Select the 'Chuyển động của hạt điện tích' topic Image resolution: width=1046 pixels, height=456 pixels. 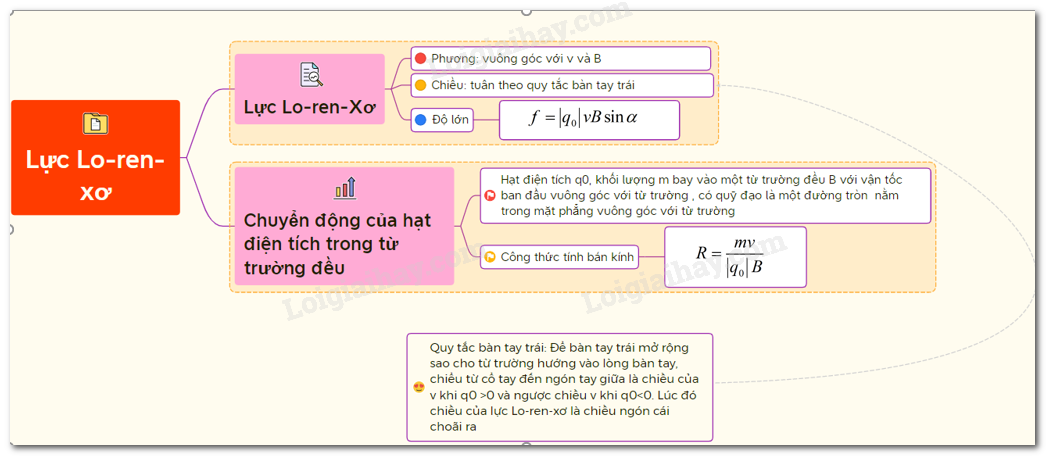(344, 226)
